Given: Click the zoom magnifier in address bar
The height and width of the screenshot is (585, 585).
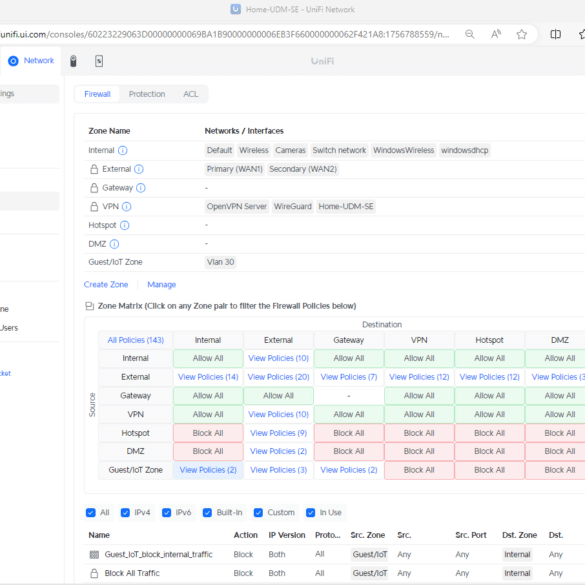Looking at the screenshot, I should coord(470,34).
